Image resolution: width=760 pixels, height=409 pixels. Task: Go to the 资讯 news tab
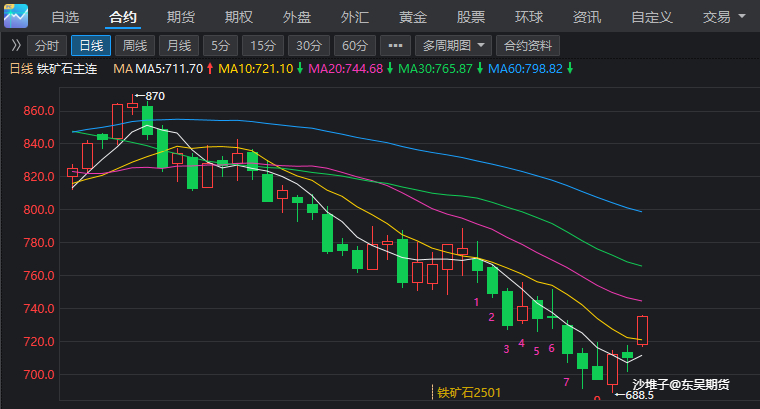(x=586, y=17)
